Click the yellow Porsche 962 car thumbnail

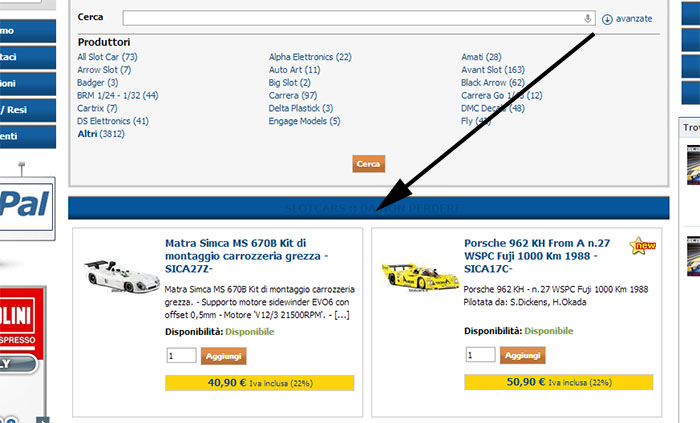coord(420,278)
